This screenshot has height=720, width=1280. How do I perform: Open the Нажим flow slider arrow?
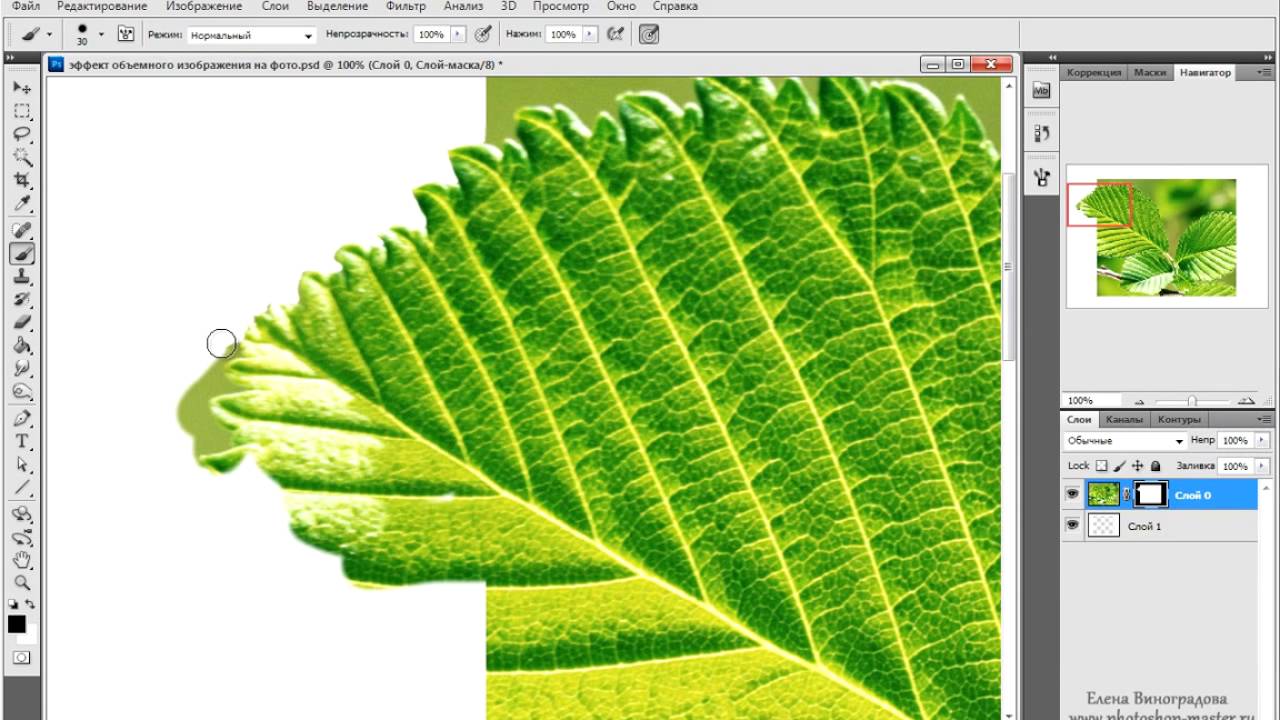pos(591,34)
